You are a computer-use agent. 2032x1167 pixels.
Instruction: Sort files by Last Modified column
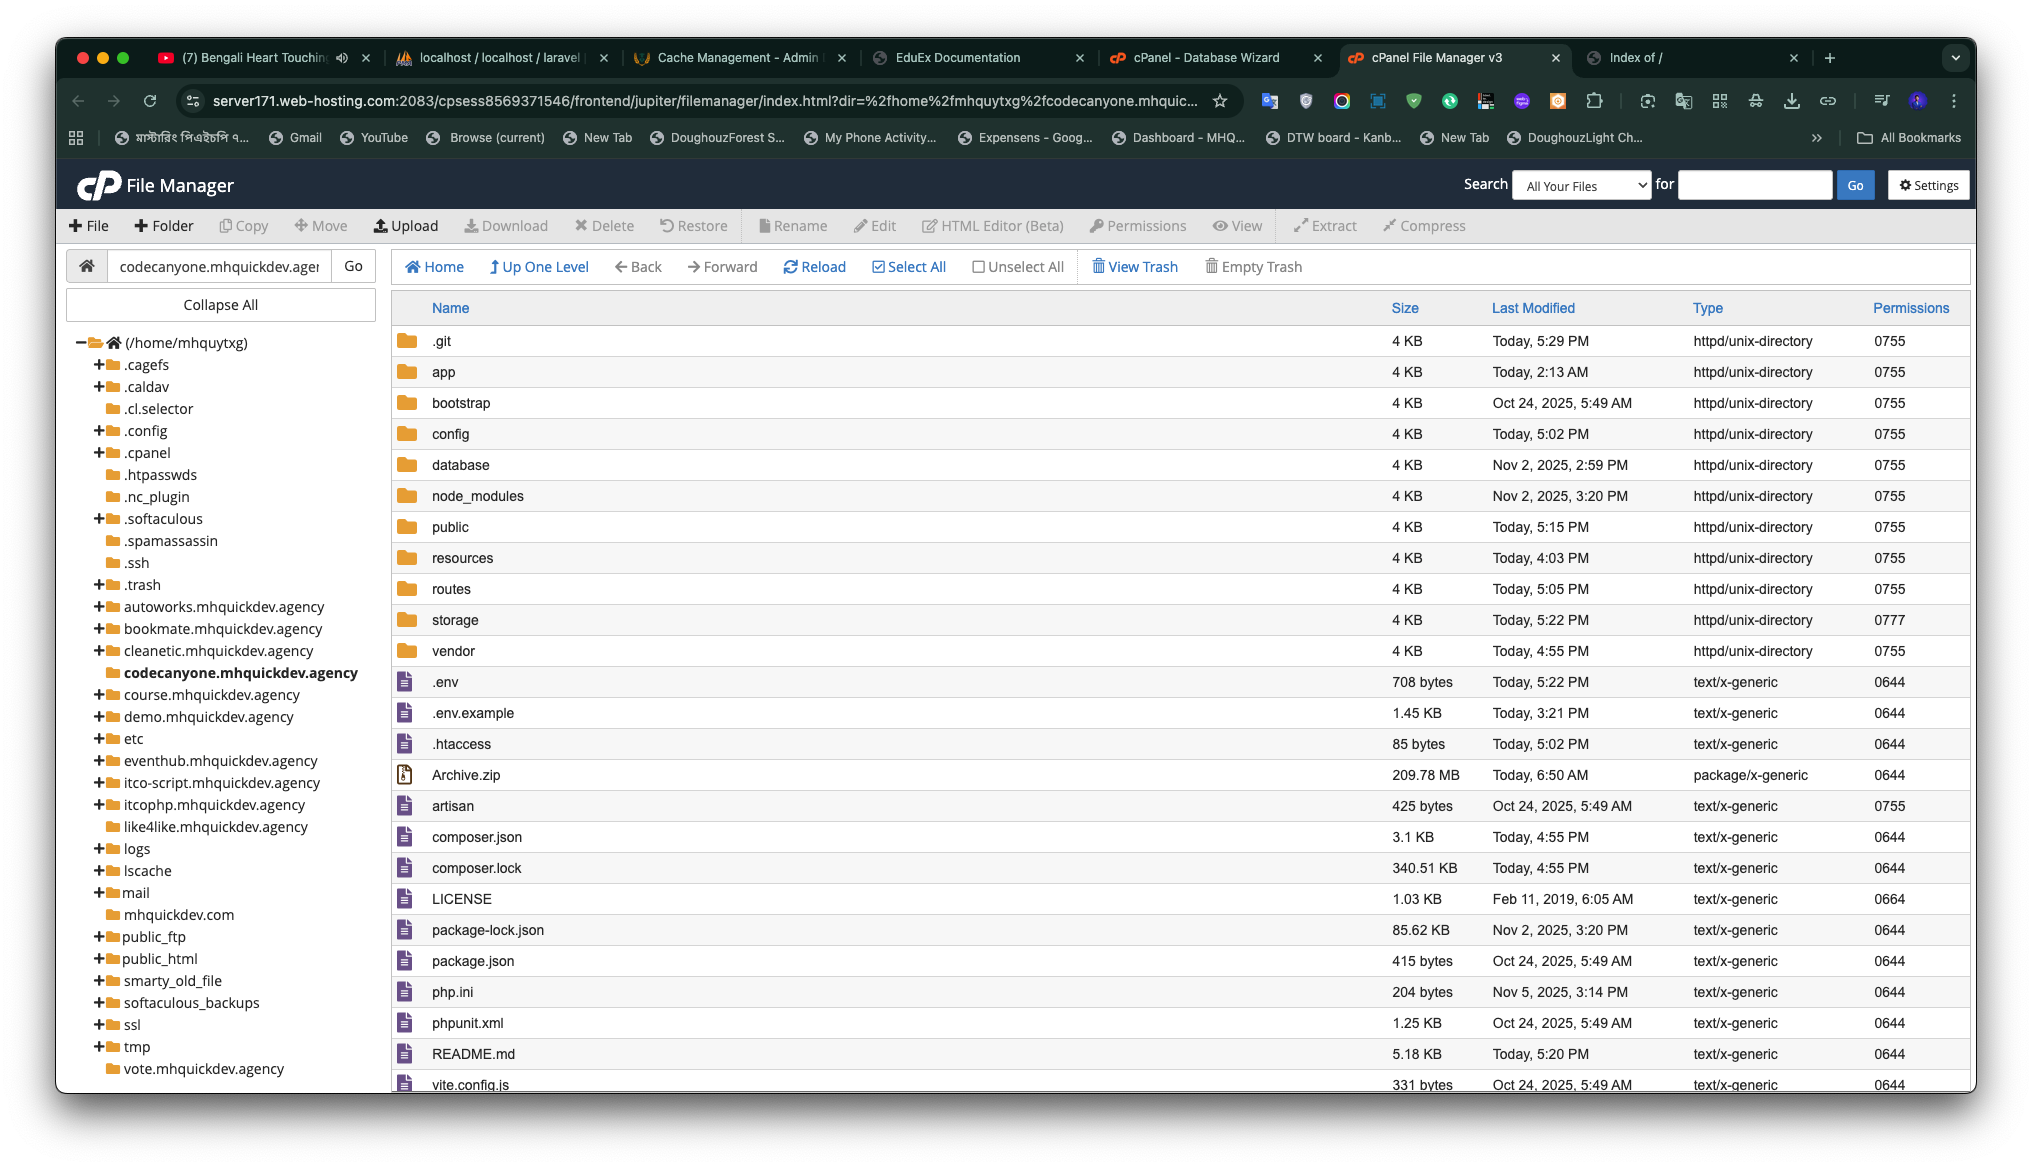point(1532,308)
